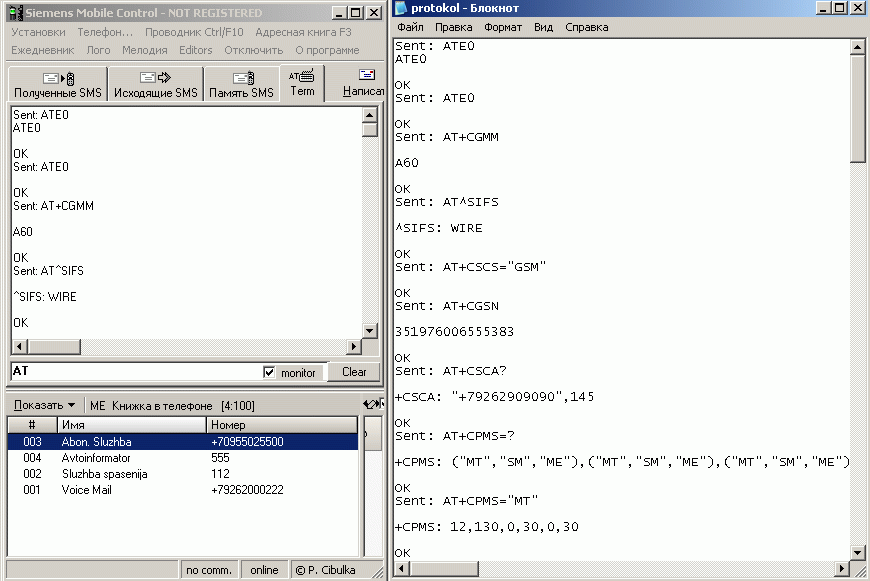Open the Editors menu
Image resolution: width=870 pixels, height=581 pixels.
196,50
